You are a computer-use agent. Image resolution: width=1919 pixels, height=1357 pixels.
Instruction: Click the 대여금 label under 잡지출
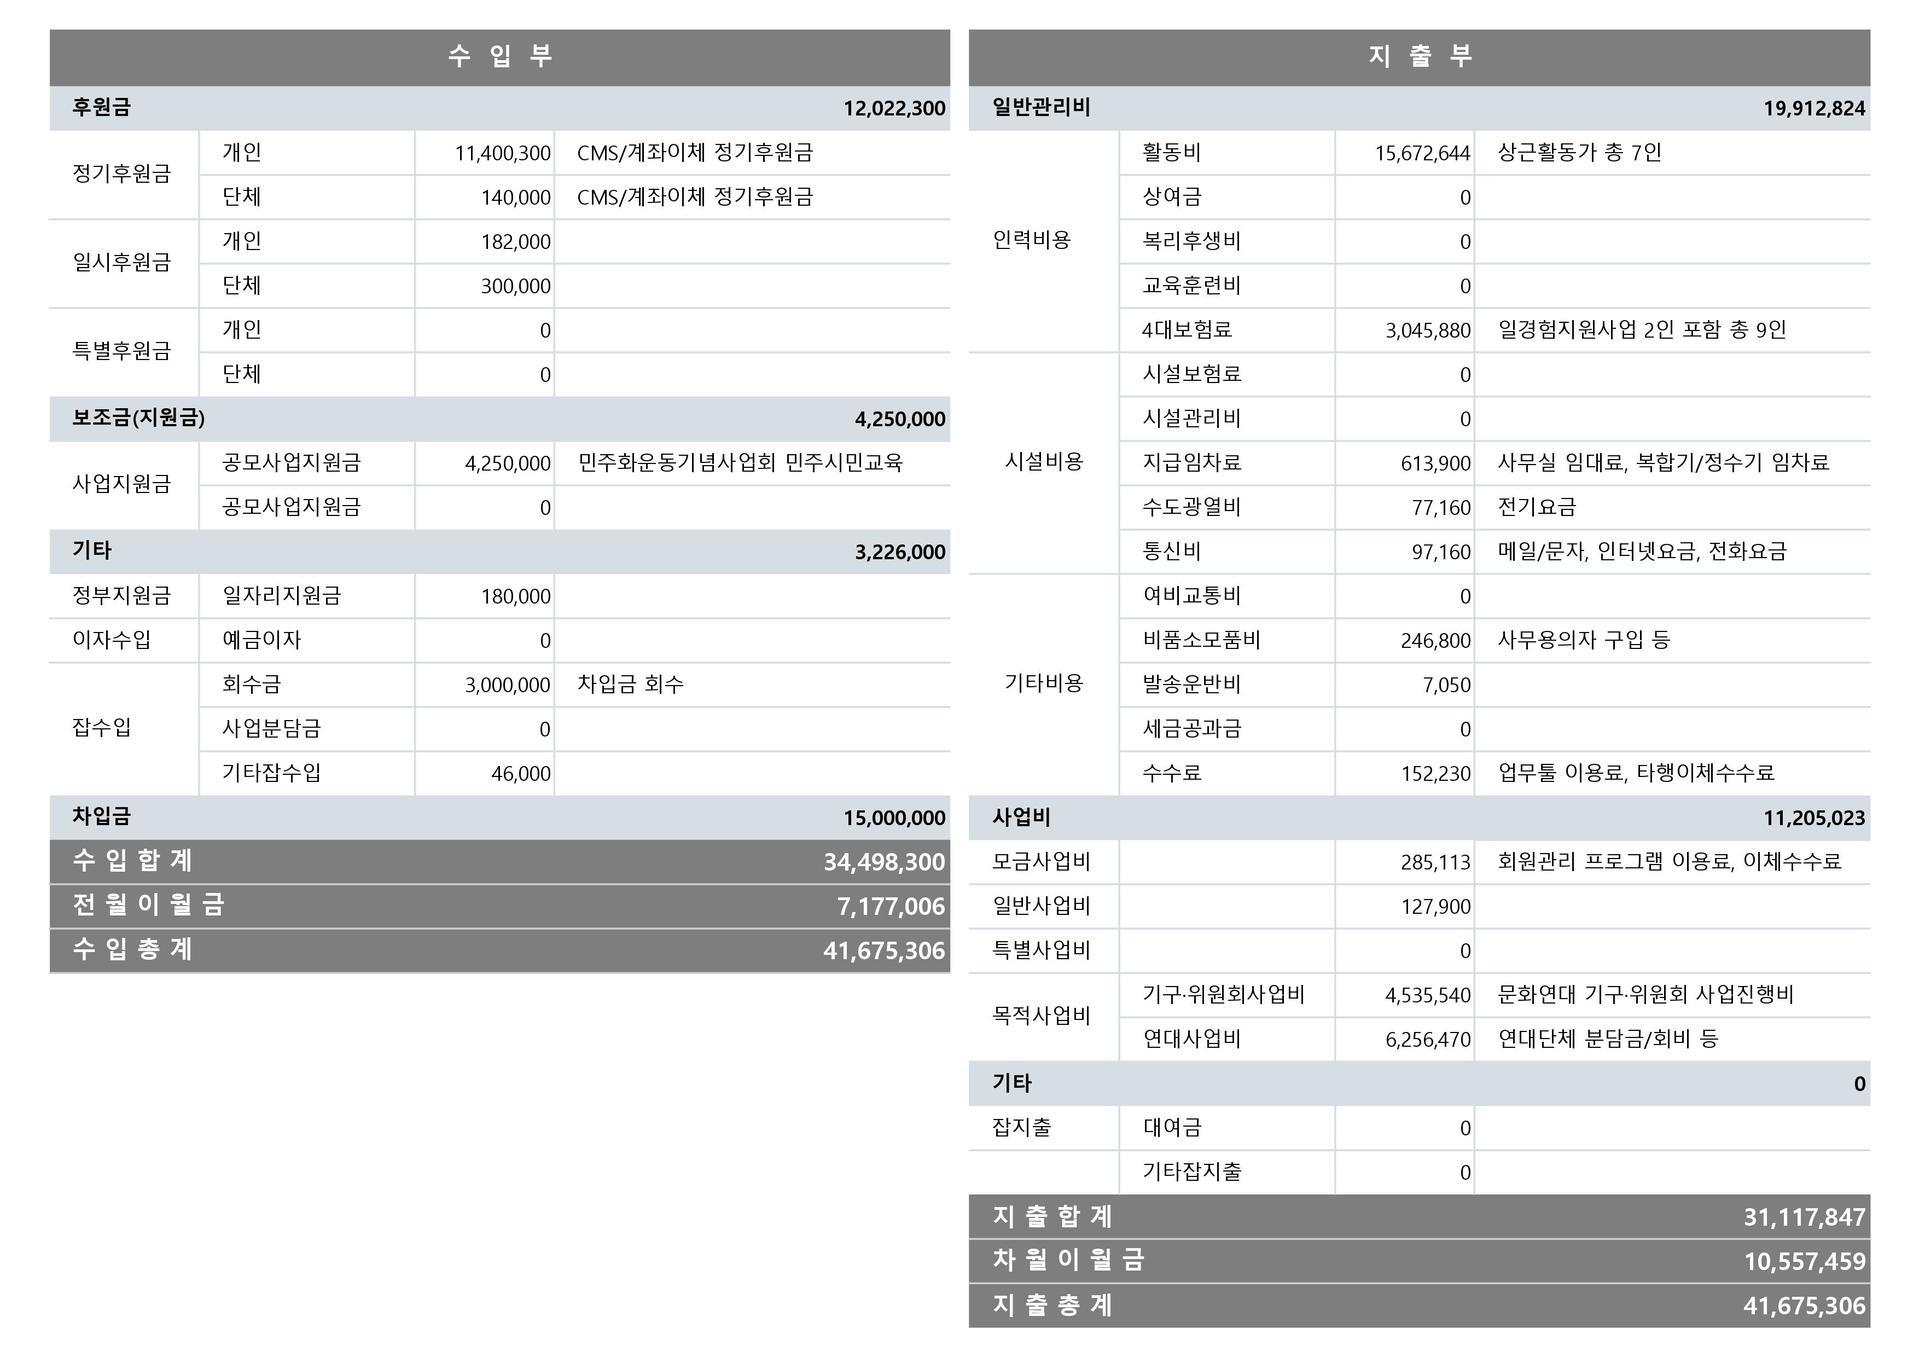point(1171,1128)
